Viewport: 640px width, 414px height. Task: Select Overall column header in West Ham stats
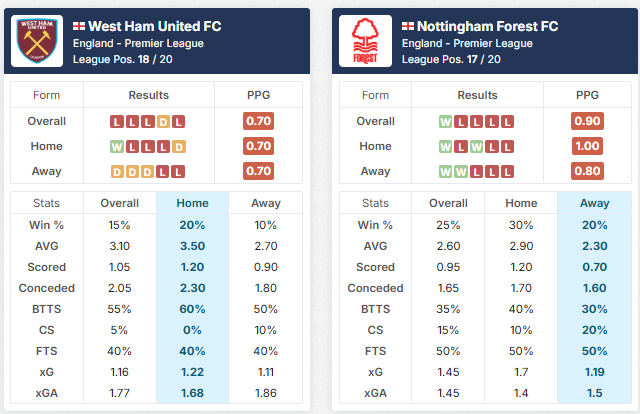120,203
